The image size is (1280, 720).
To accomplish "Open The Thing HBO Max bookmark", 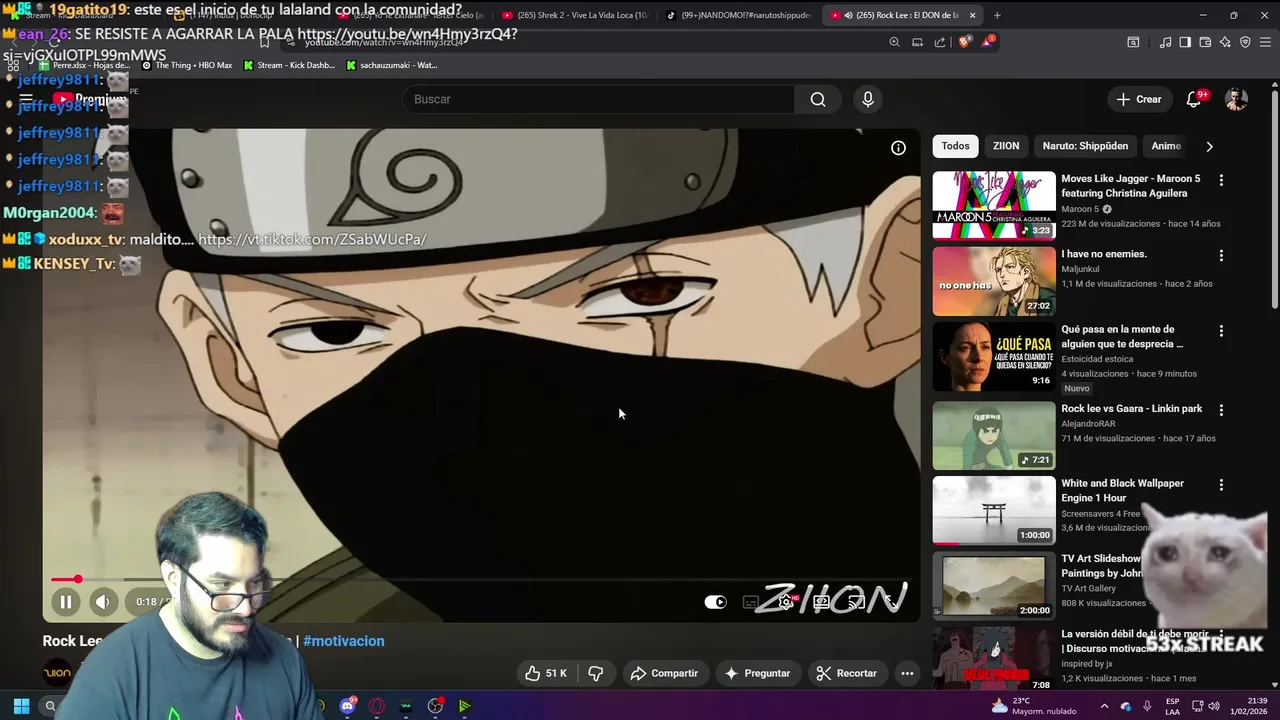I will click(x=187, y=65).
